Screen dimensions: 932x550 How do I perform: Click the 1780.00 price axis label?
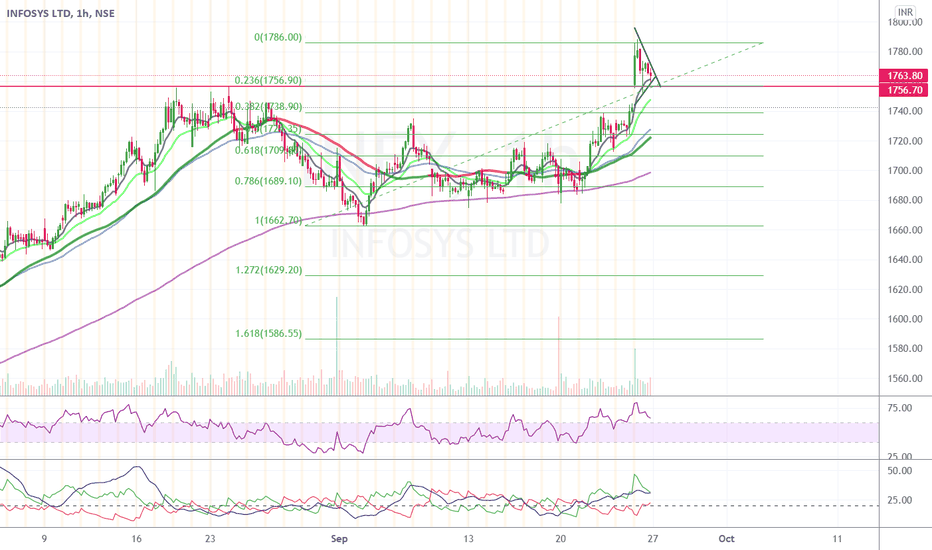coord(905,52)
